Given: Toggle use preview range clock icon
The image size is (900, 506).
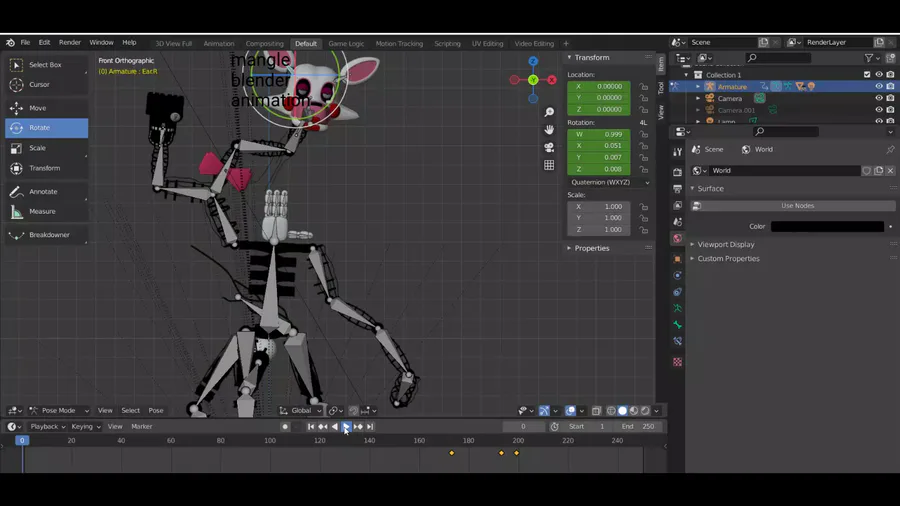Looking at the screenshot, I should coord(554,427).
